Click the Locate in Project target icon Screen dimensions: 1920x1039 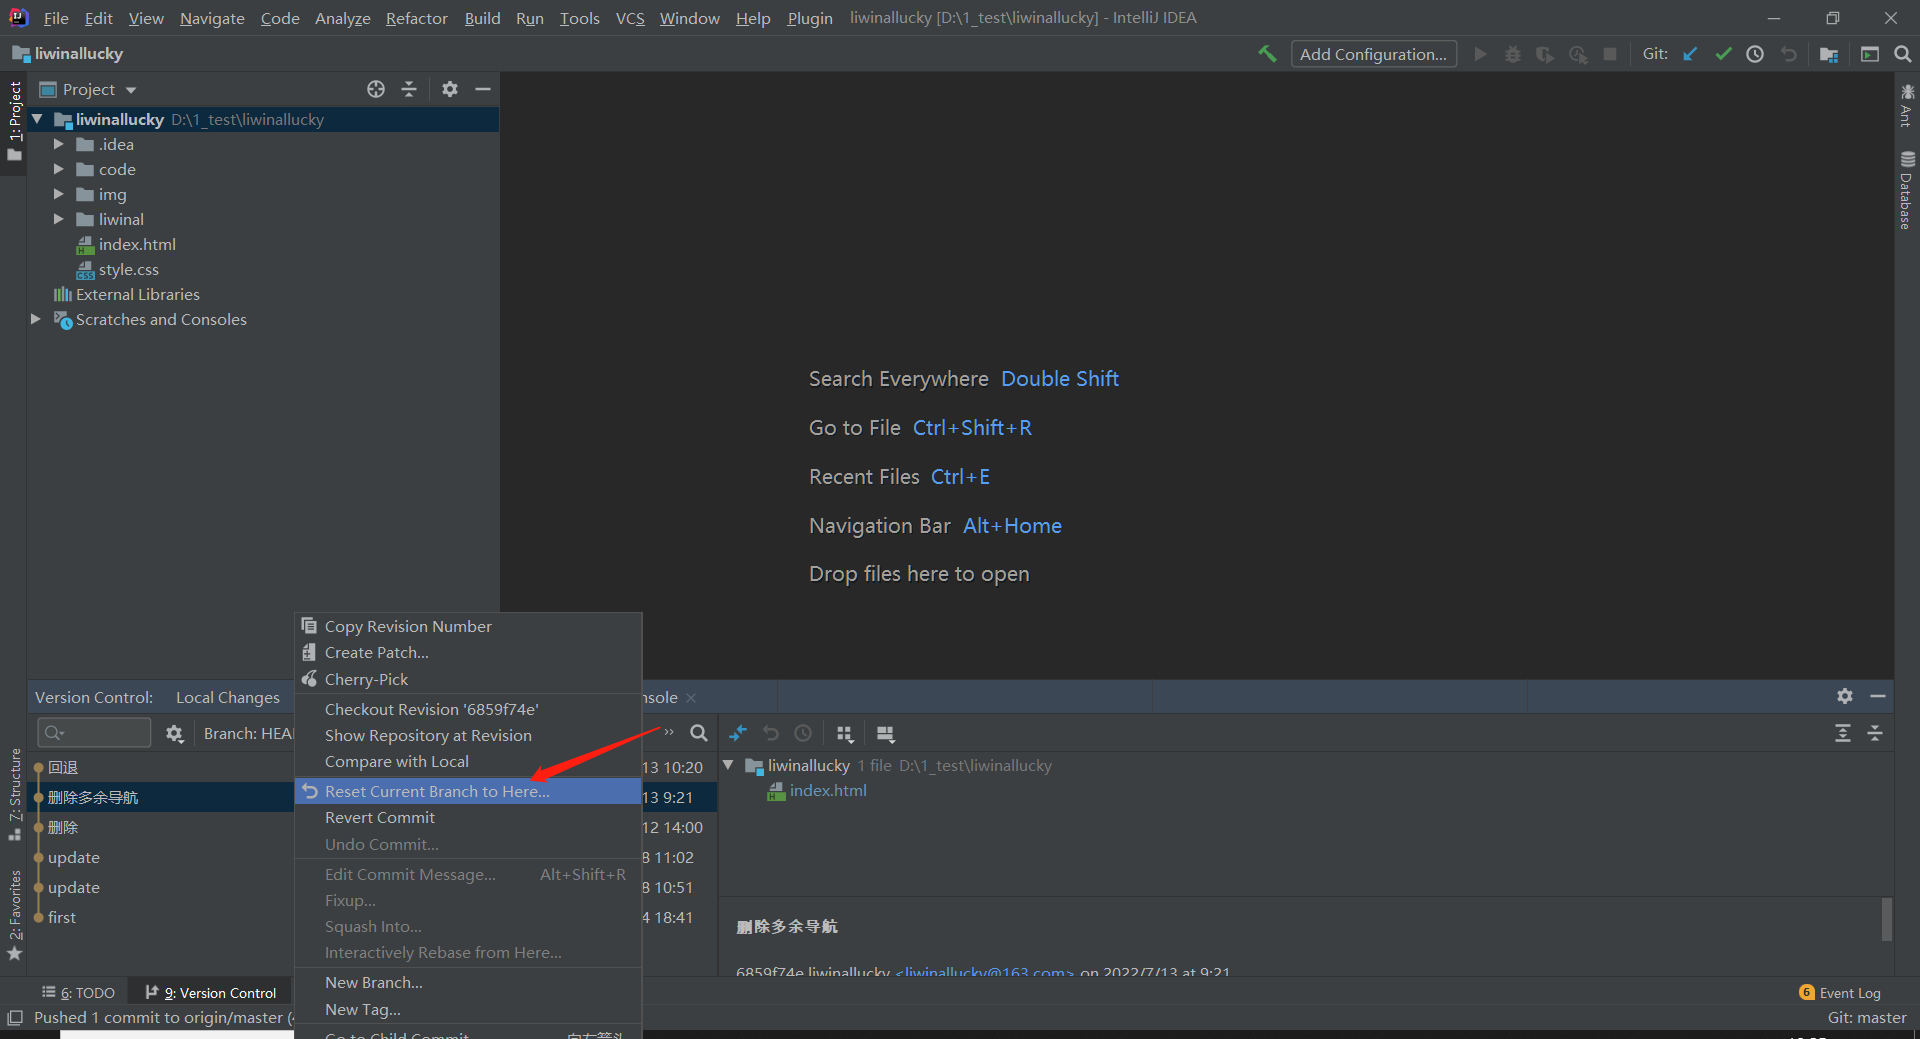click(376, 89)
